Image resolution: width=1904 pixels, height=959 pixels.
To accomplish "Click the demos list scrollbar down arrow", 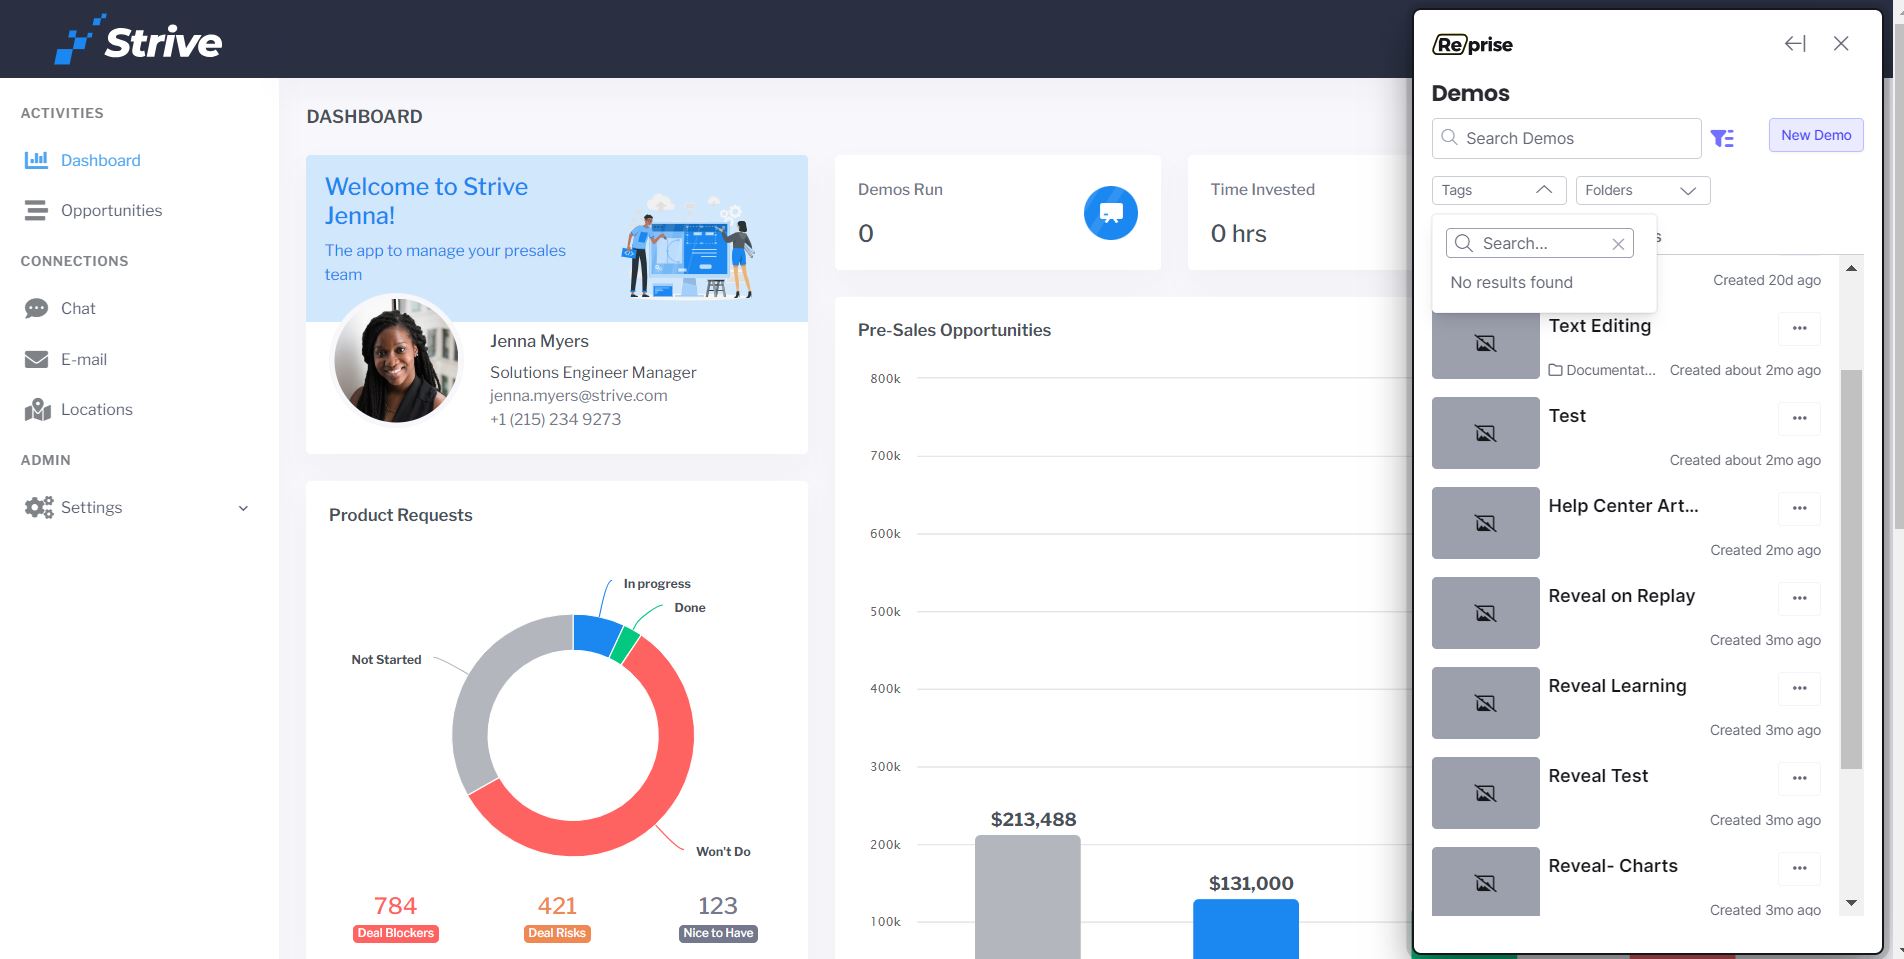I will (1852, 903).
